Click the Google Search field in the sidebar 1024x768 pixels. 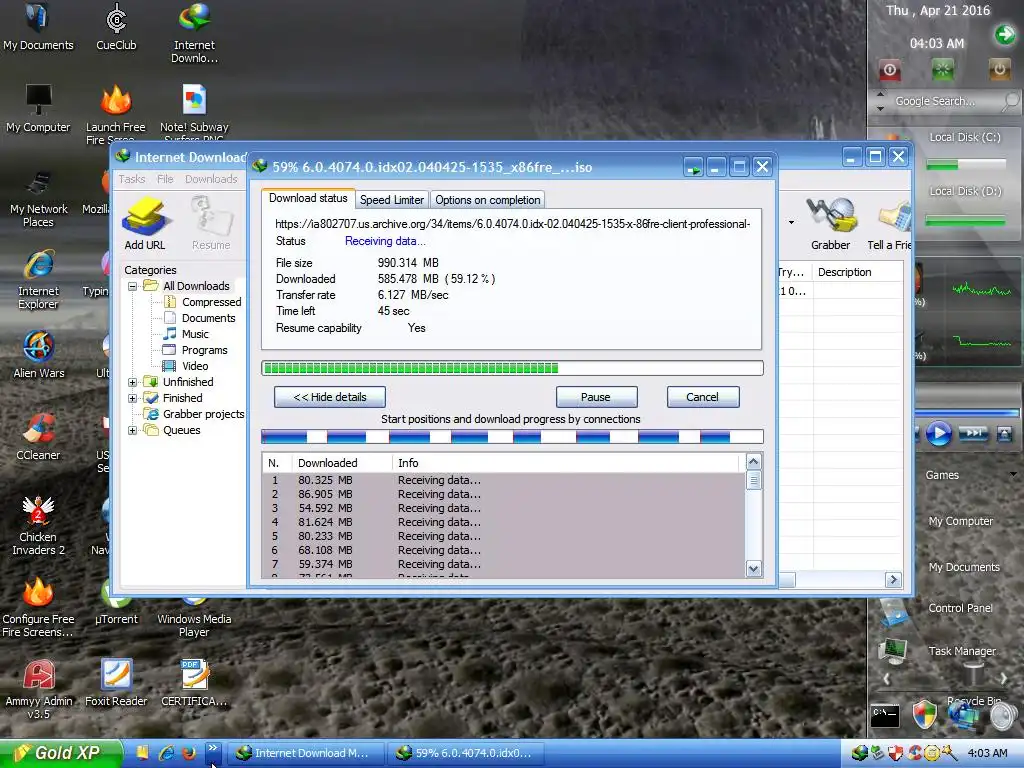click(945, 101)
